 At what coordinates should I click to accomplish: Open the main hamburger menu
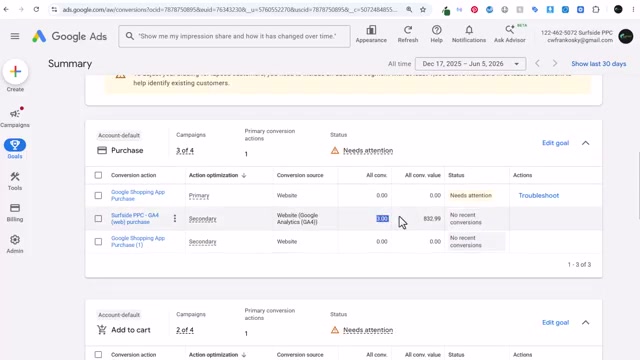(15, 36)
